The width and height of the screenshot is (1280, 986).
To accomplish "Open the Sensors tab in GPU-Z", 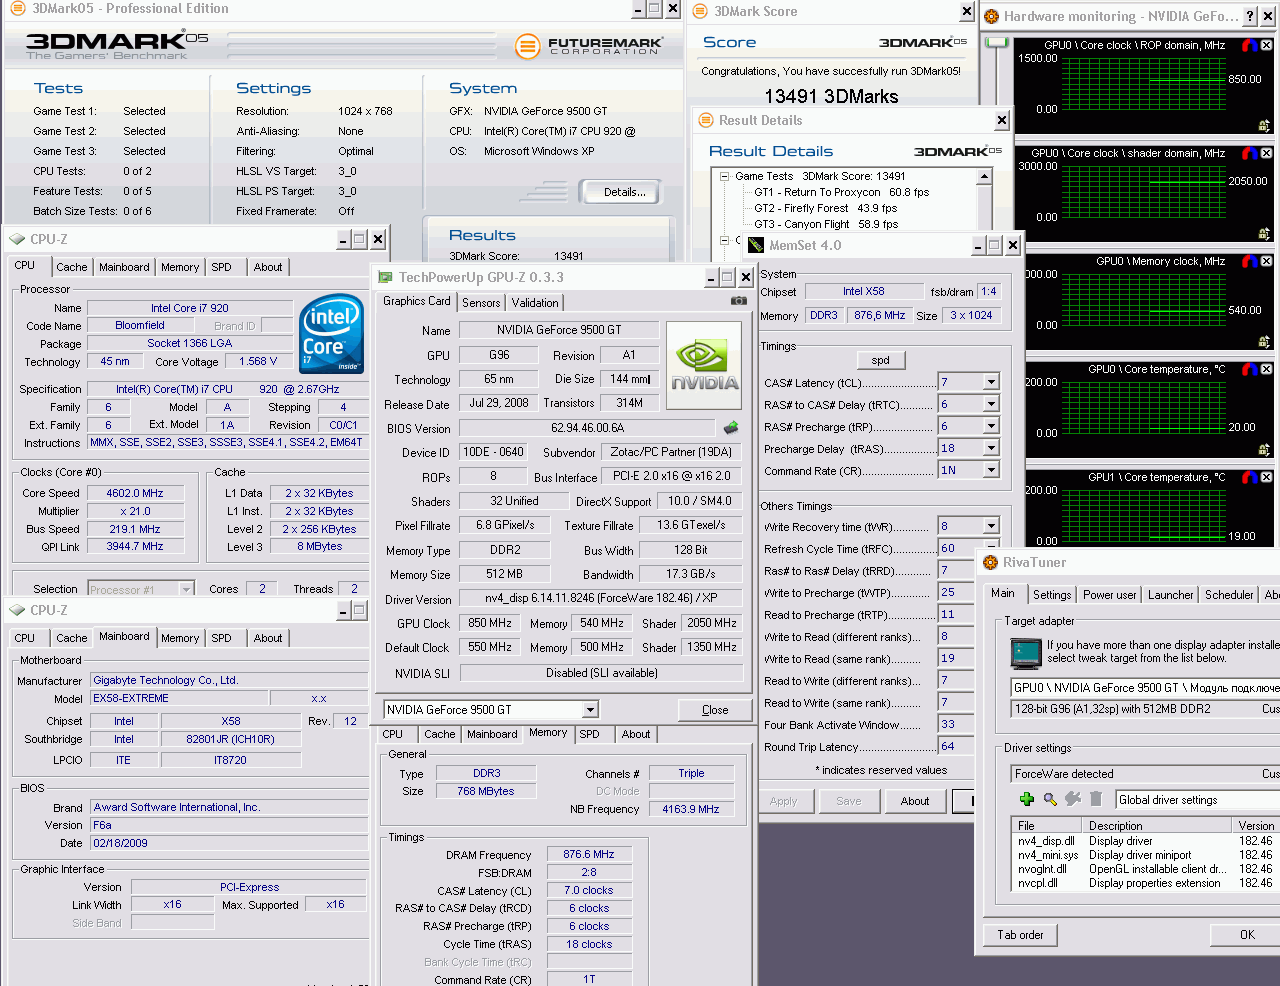I will [x=481, y=303].
